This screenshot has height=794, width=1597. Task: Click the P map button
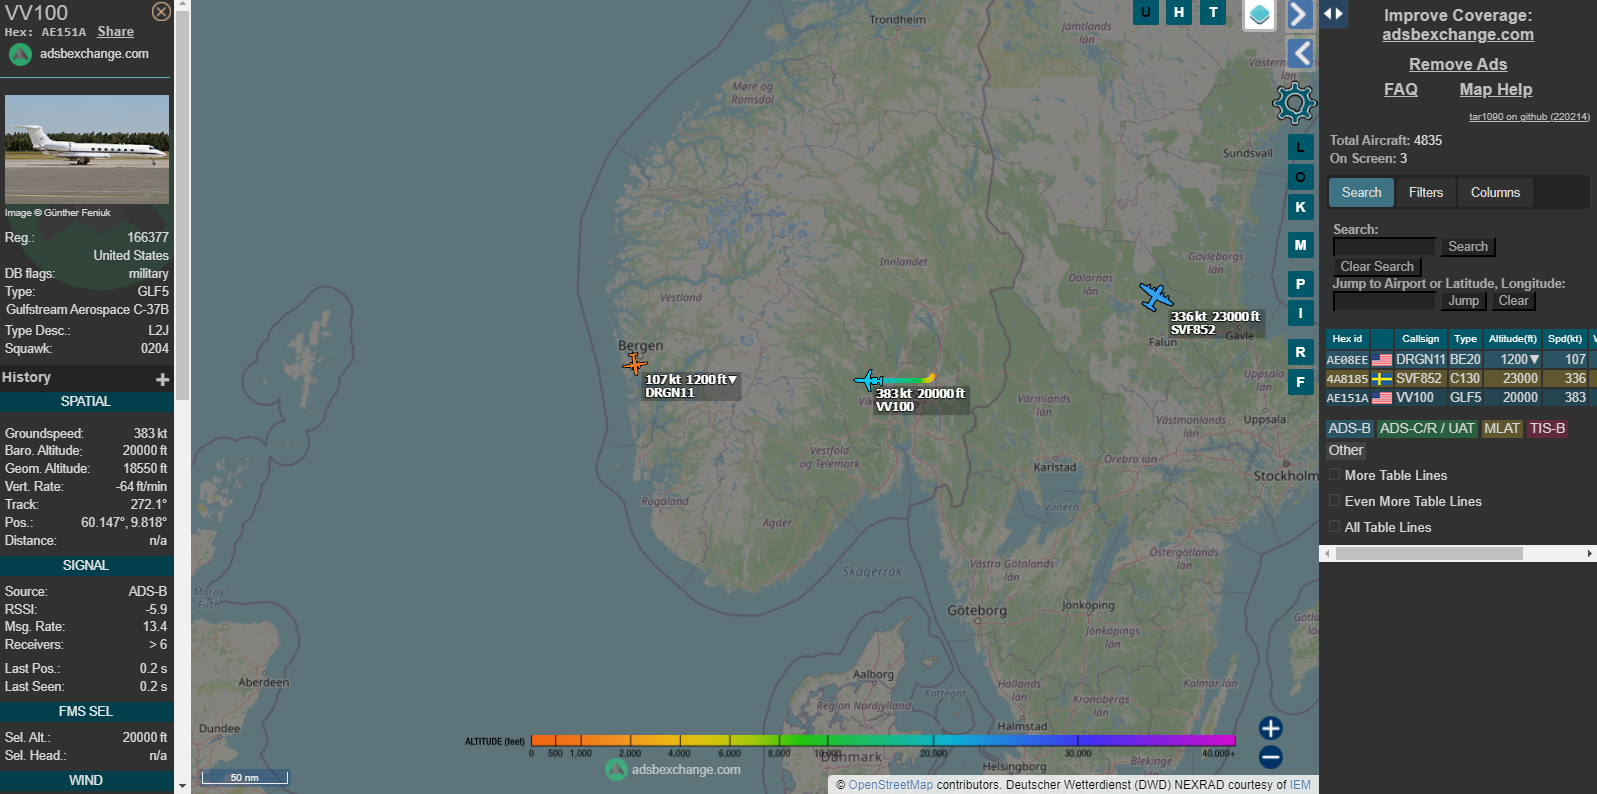(1300, 284)
